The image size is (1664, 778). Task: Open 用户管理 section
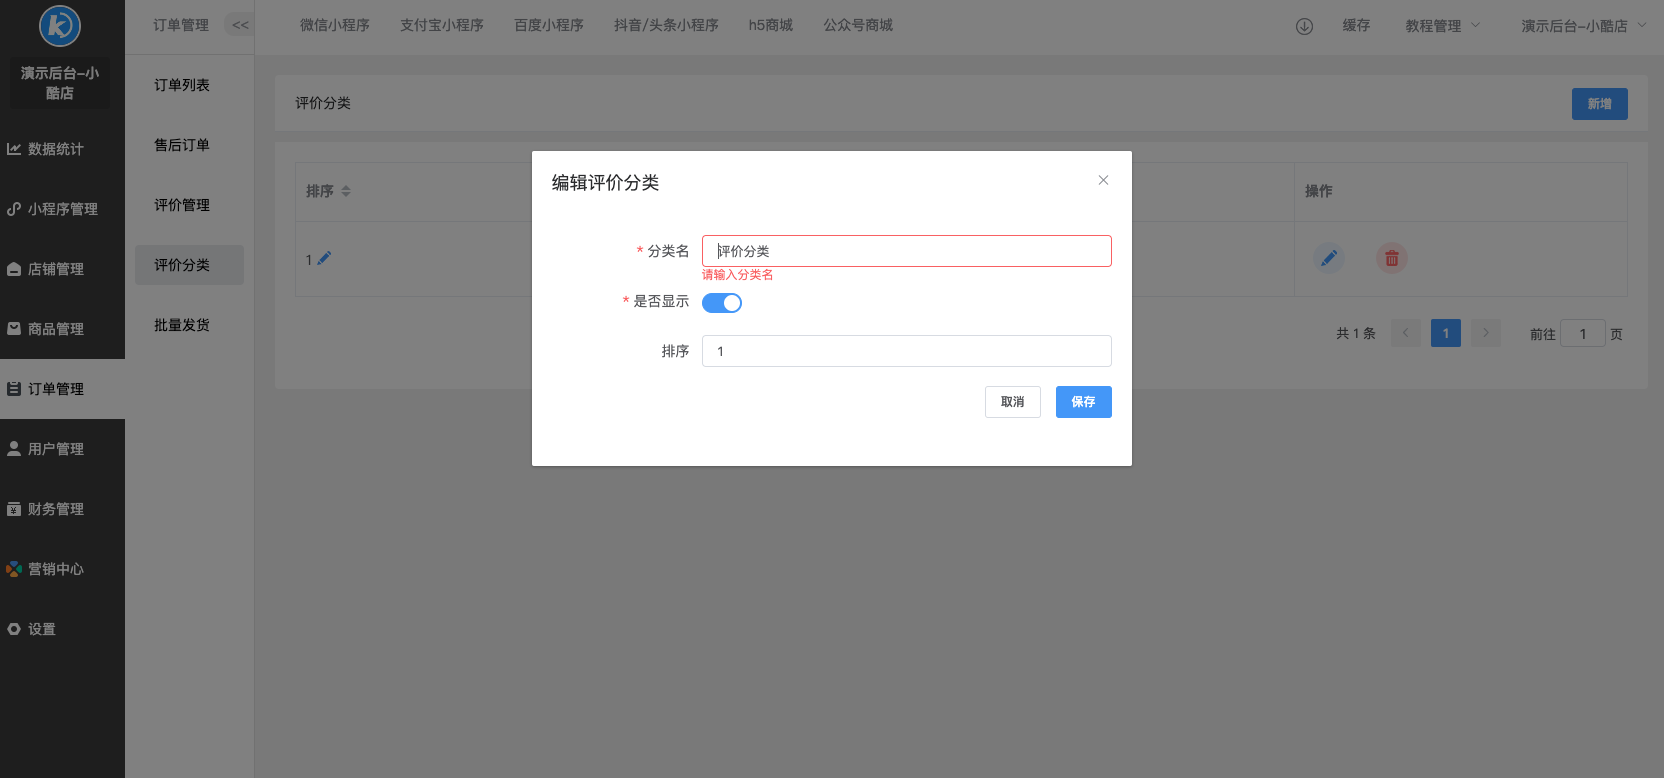click(x=62, y=449)
